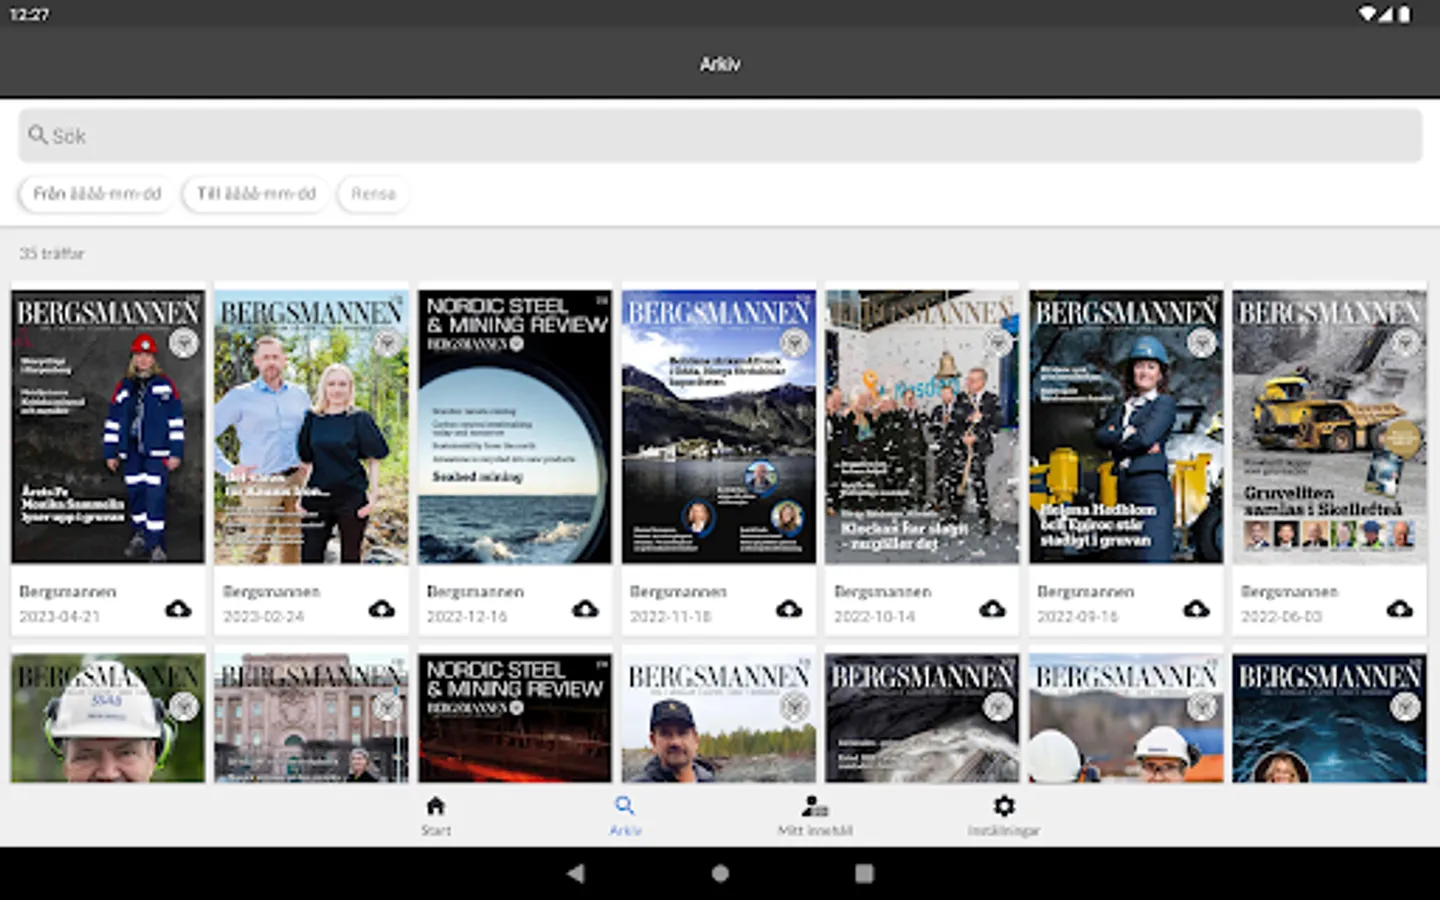Tap the Android back triangle
This screenshot has width=1440, height=900.
pyautogui.click(x=576, y=873)
